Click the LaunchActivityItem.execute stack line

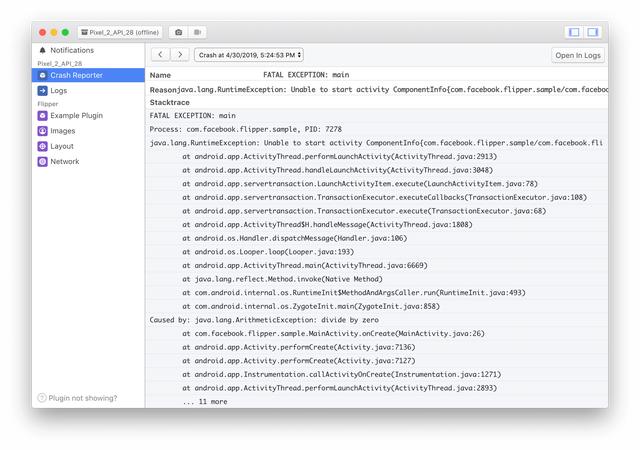click(x=360, y=184)
